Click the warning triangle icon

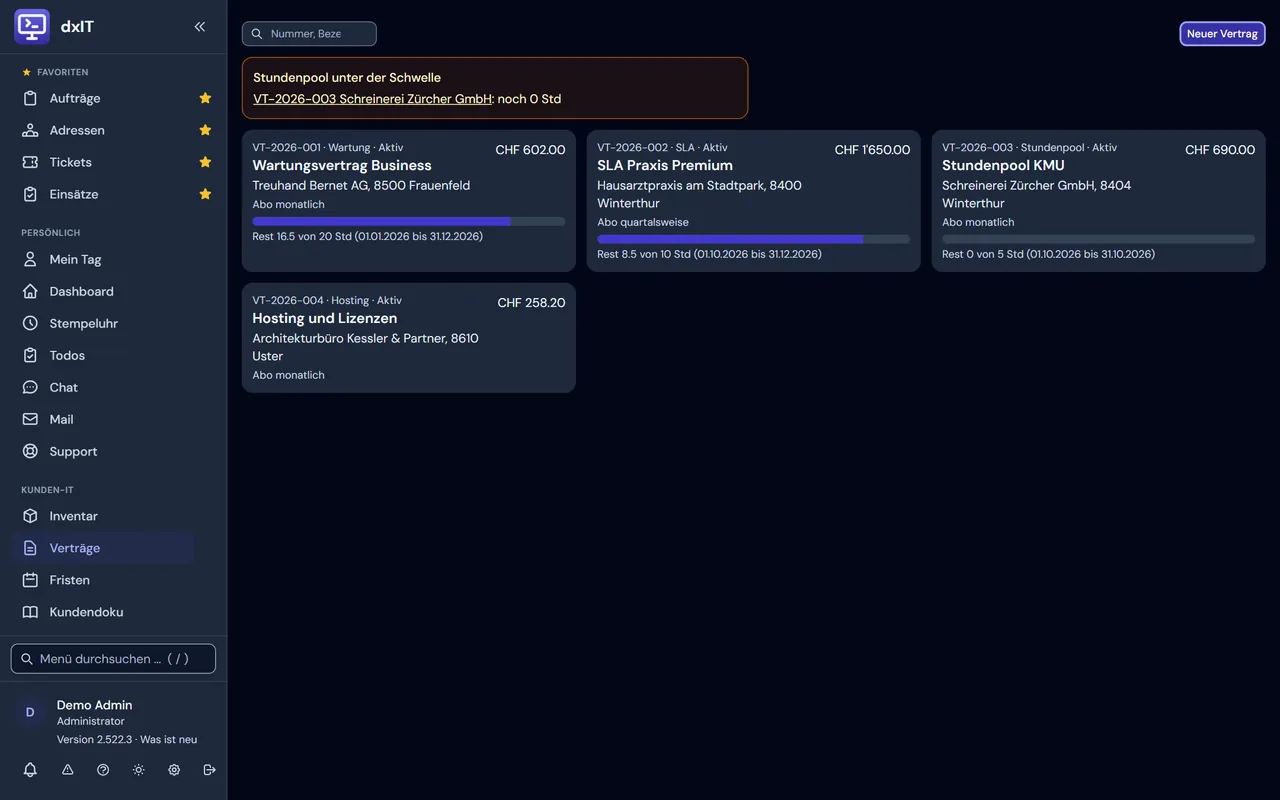pos(68,770)
